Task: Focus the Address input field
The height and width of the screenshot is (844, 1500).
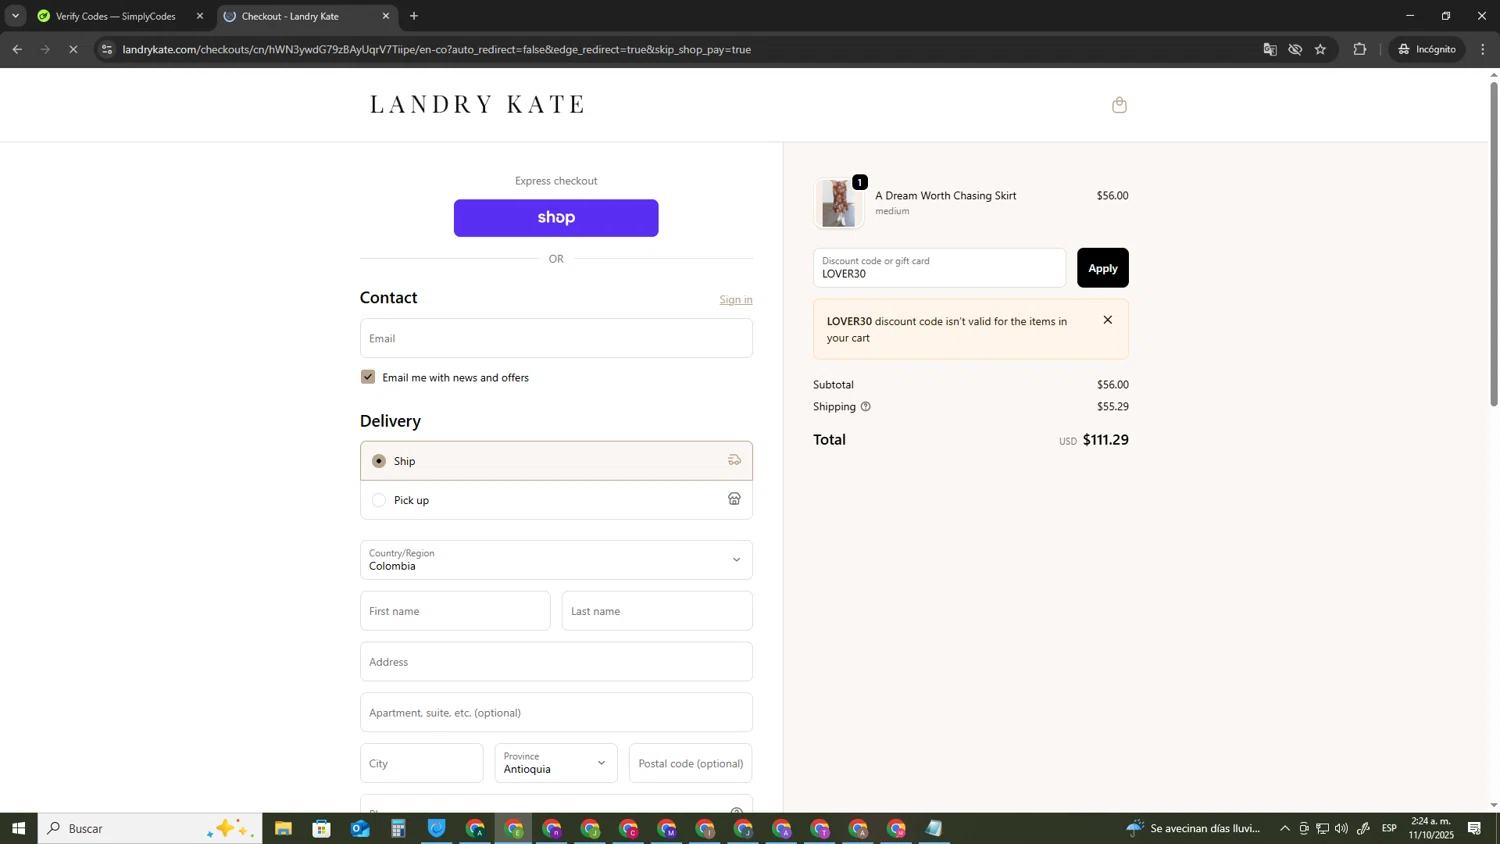Action: 556,662
